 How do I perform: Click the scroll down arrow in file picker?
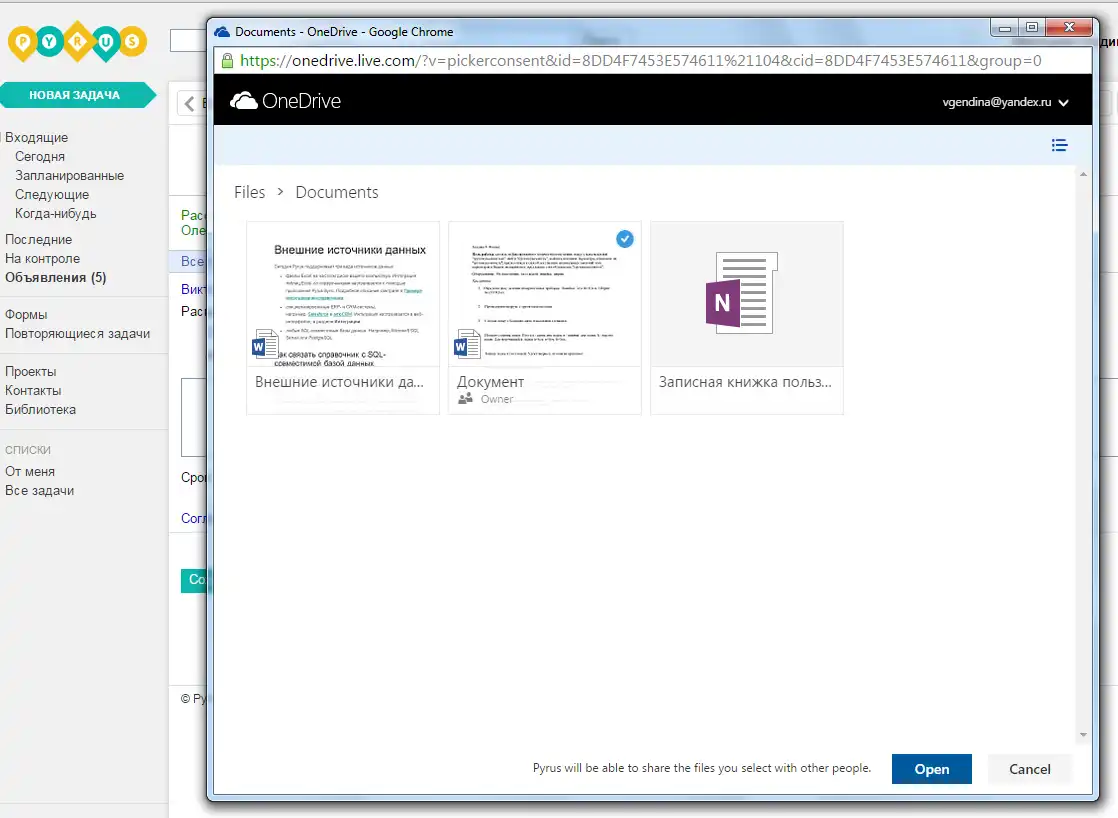[x=1083, y=735]
